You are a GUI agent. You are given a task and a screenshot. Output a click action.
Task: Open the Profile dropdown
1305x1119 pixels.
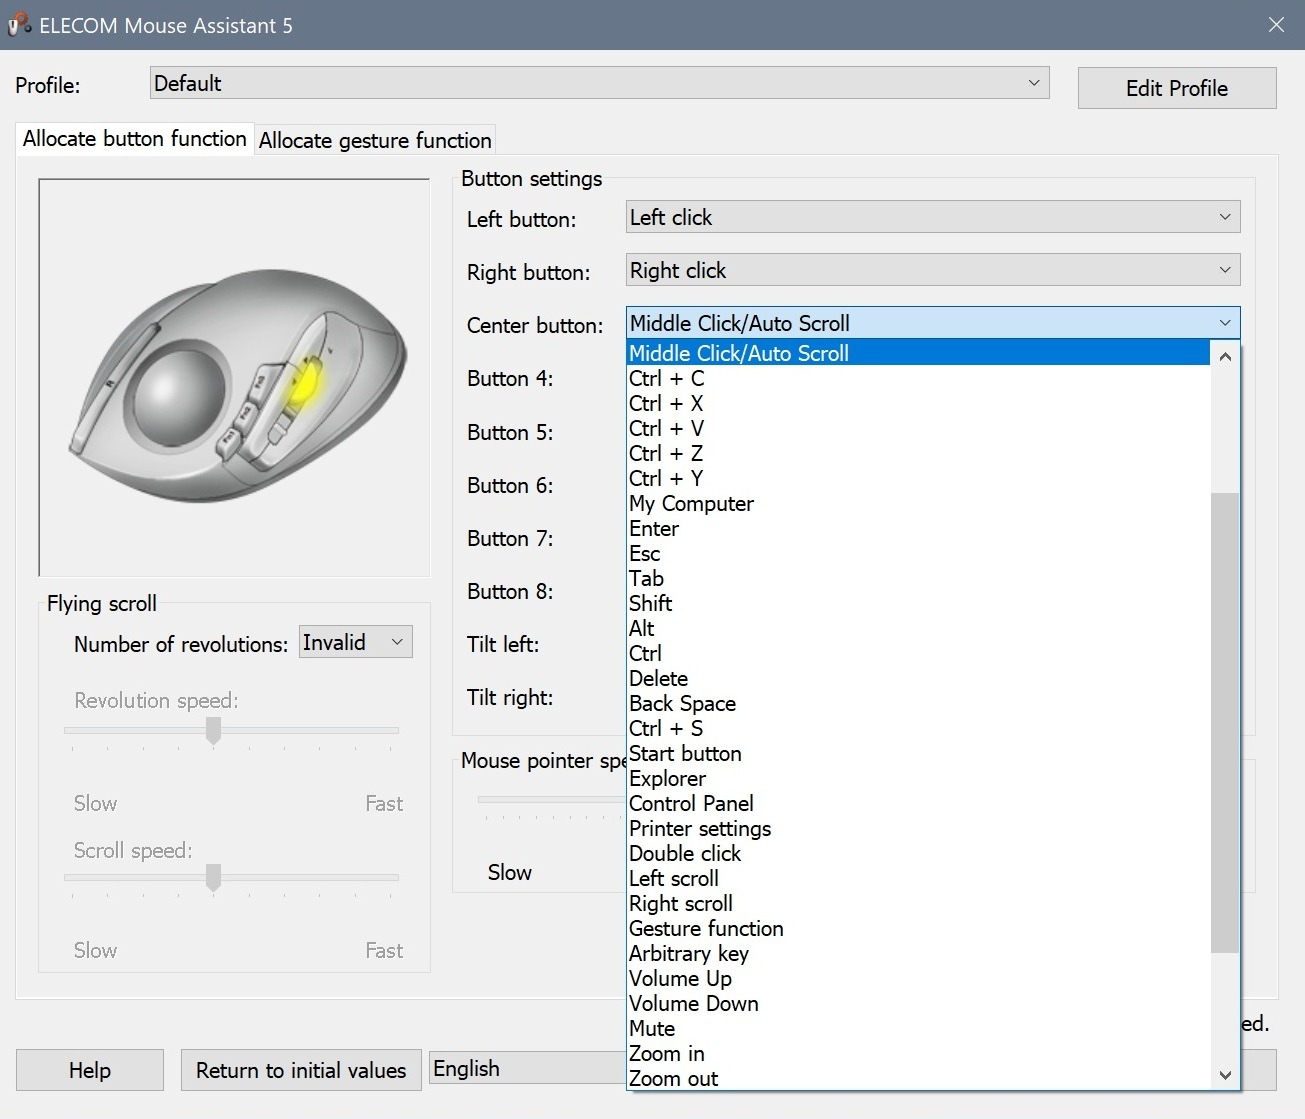(599, 83)
